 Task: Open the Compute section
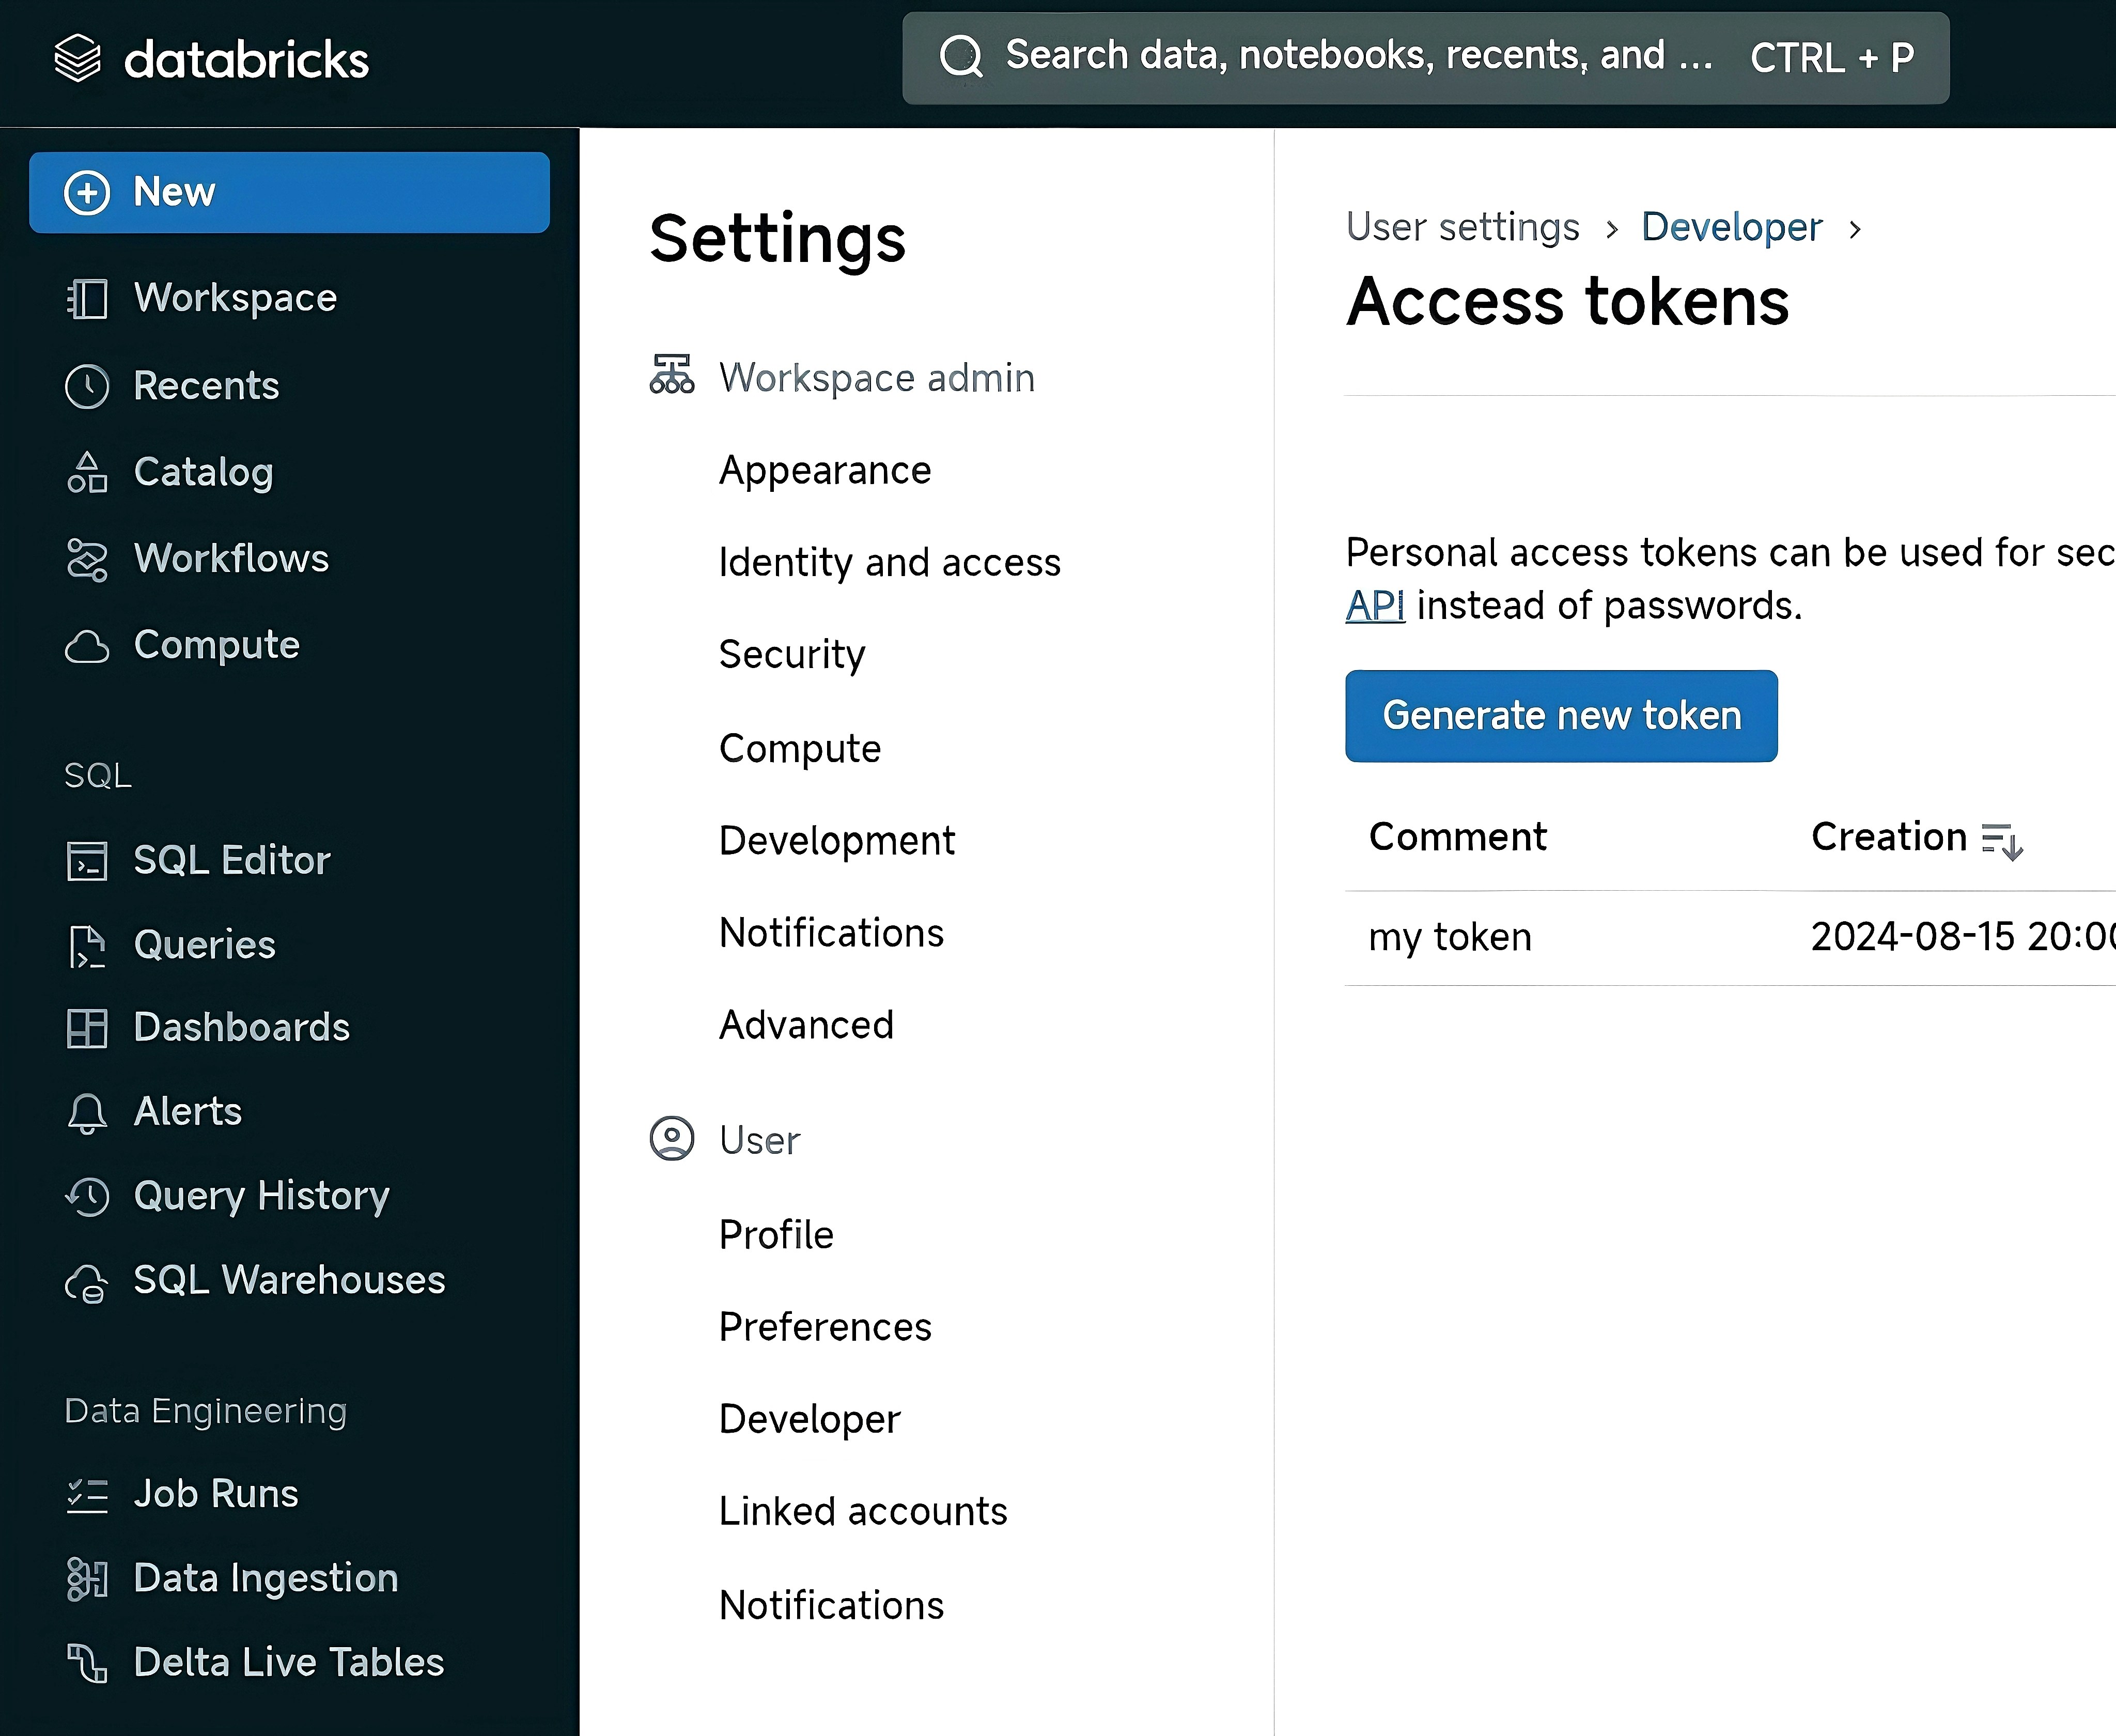pos(216,645)
